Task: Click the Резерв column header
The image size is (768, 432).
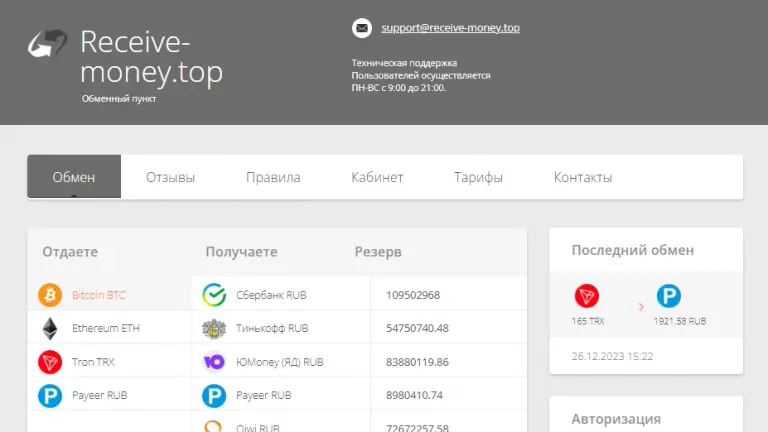Action: [378, 252]
